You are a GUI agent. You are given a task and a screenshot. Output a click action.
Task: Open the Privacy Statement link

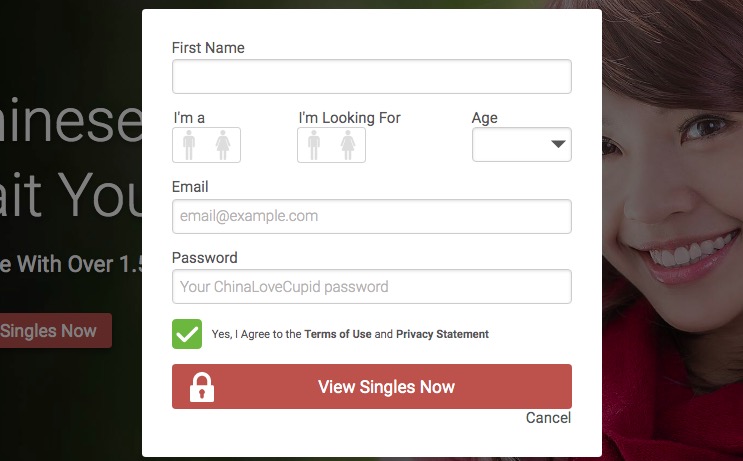(x=442, y=334)
